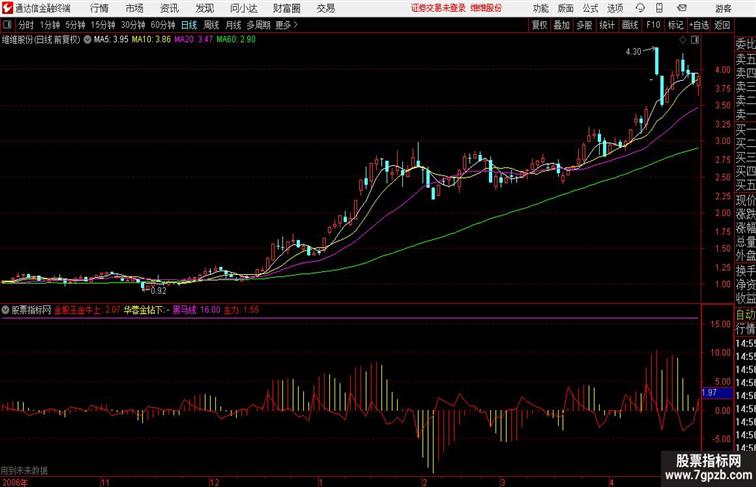
Task: Click the 标记 mark button
Action: [675, 25]
